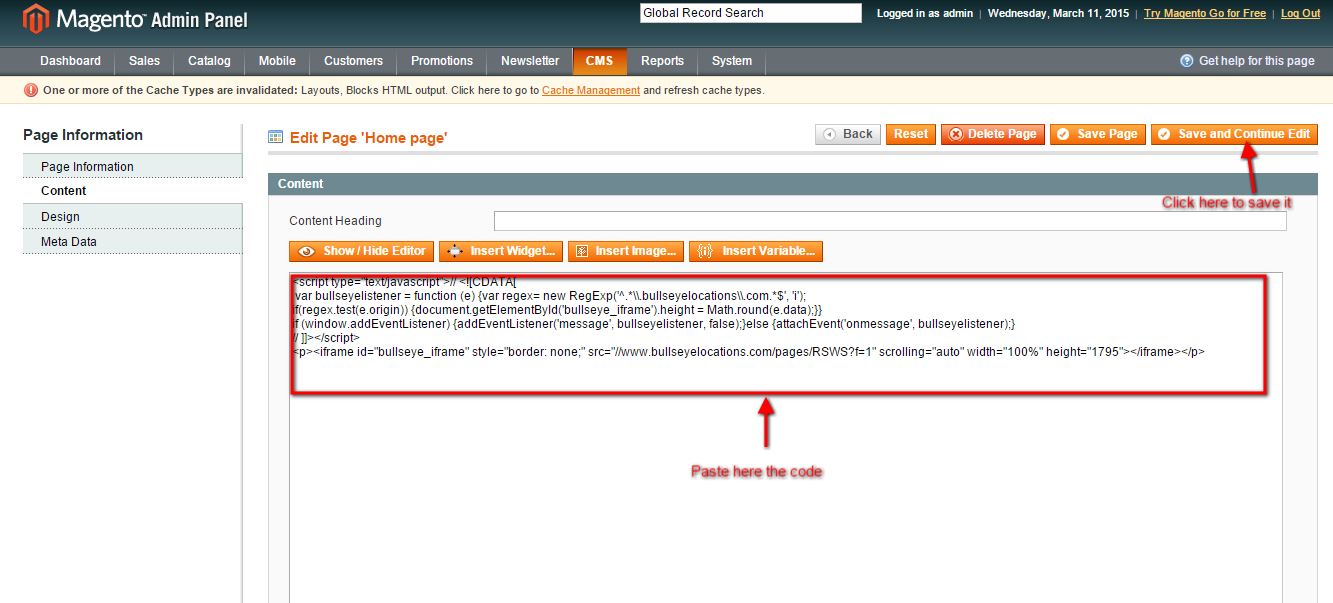Click the Save Page button
The height and width of the screenshot is (603, 1333).
(1098, 134)
